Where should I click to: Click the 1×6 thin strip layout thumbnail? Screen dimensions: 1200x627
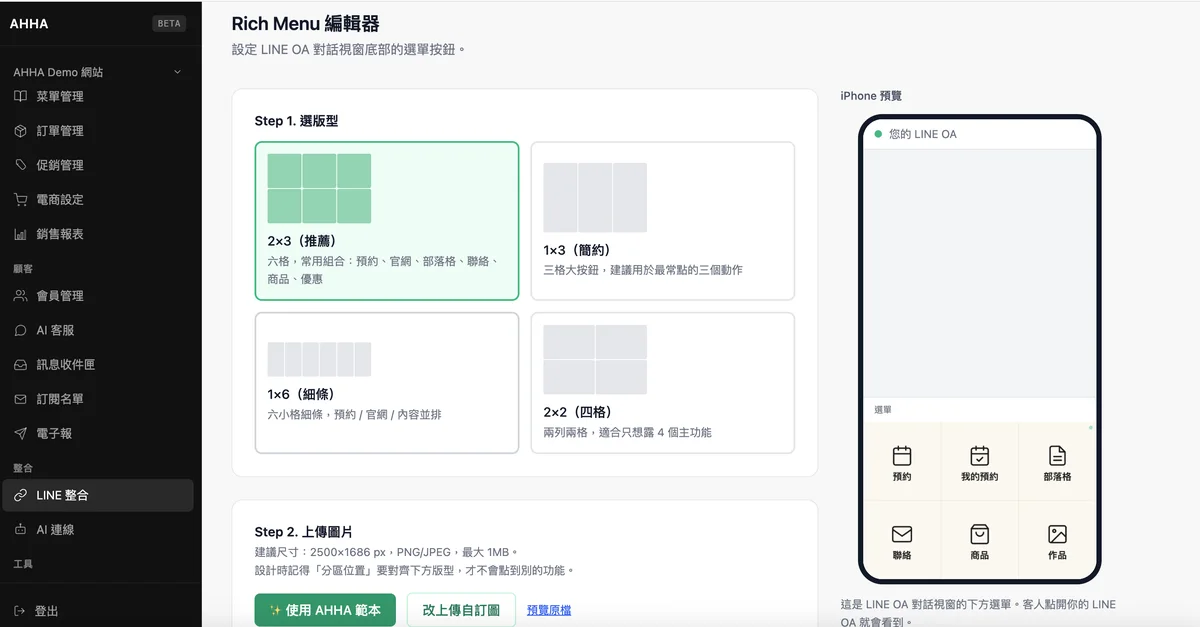[319, 359]
